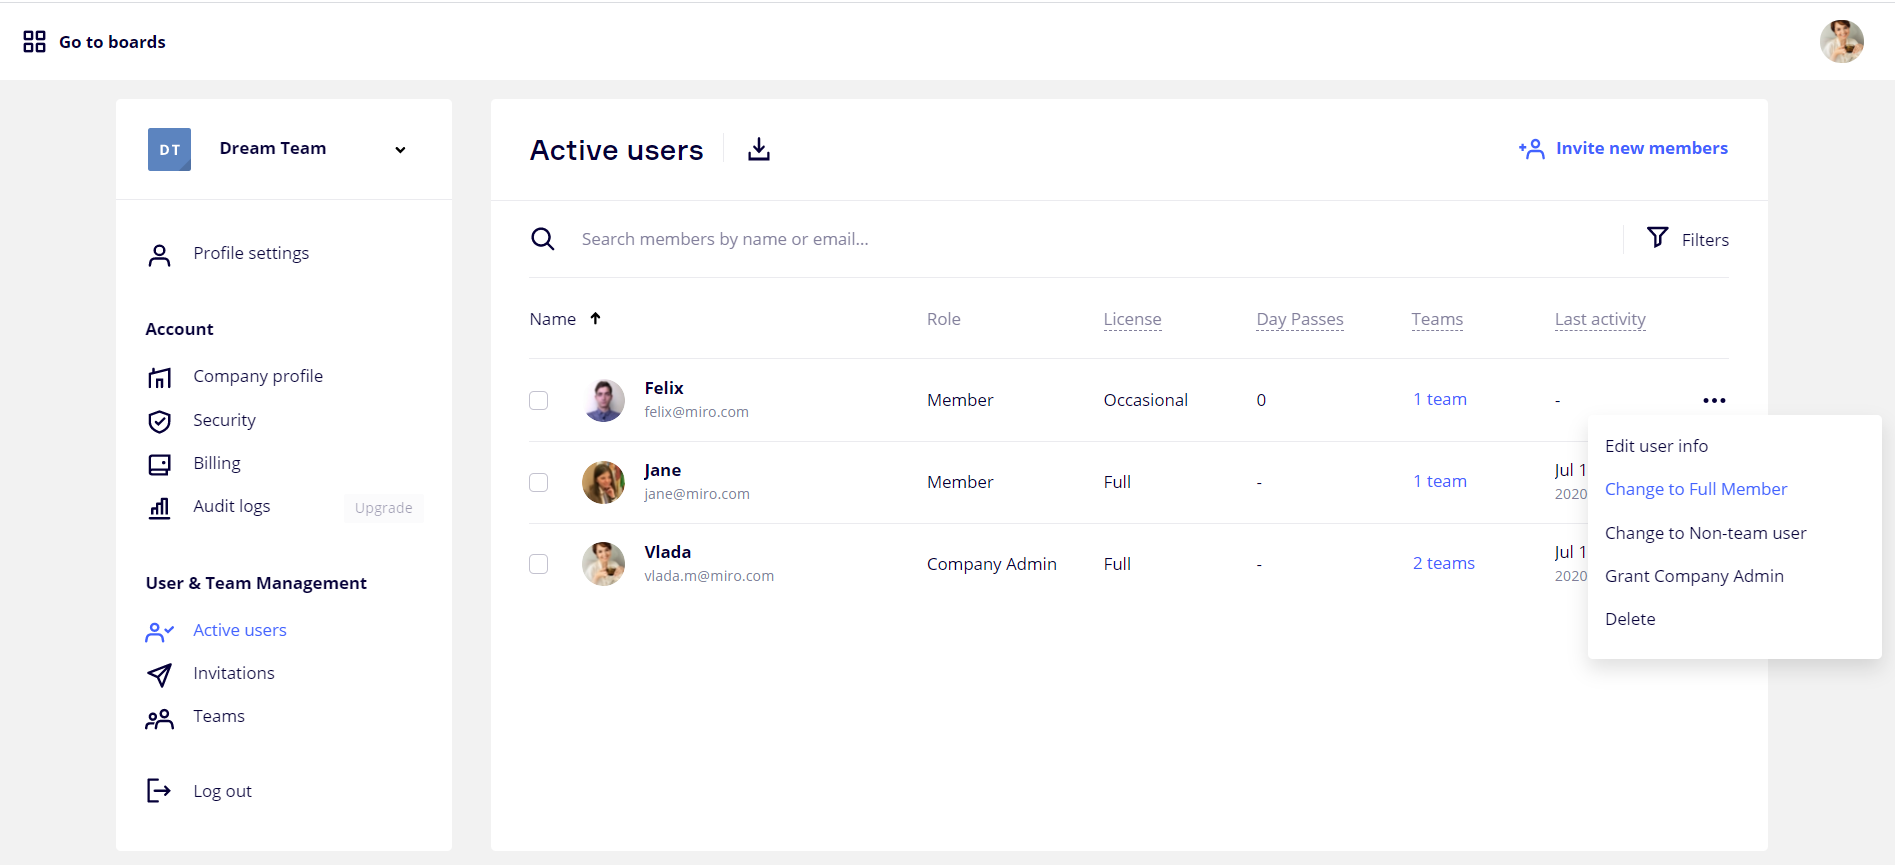Open the Filters funnel icon
The image size is (1895, 865).
point(1657,237)
